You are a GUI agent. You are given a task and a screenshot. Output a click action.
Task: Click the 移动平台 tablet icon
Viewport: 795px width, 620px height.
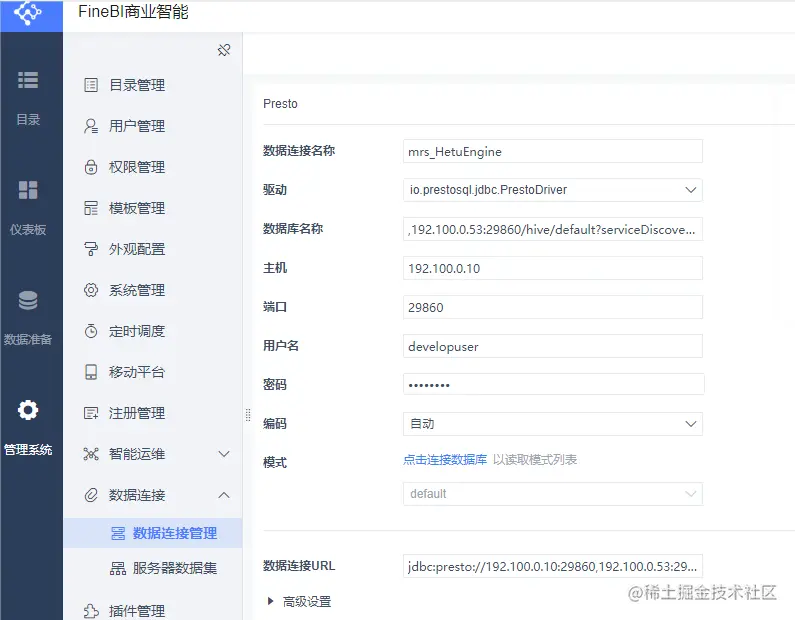91,372
